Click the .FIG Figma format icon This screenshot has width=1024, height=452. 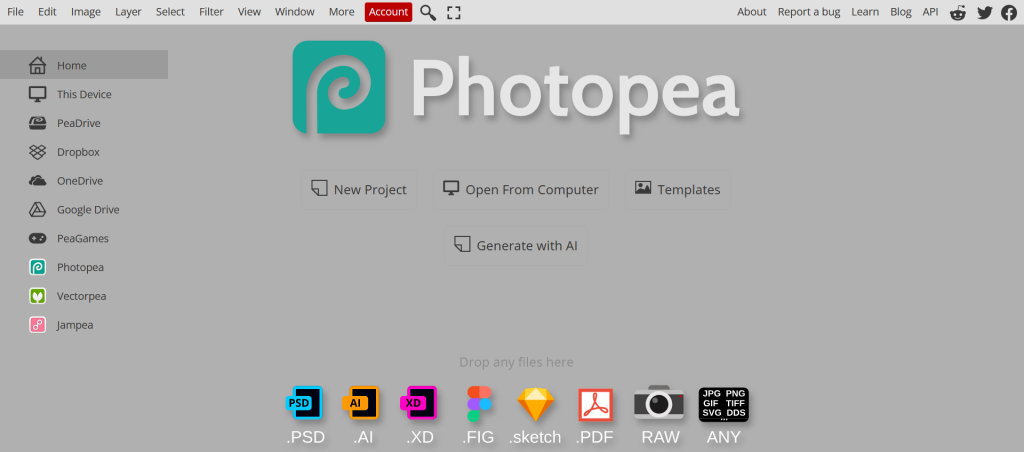click(479, 404)
